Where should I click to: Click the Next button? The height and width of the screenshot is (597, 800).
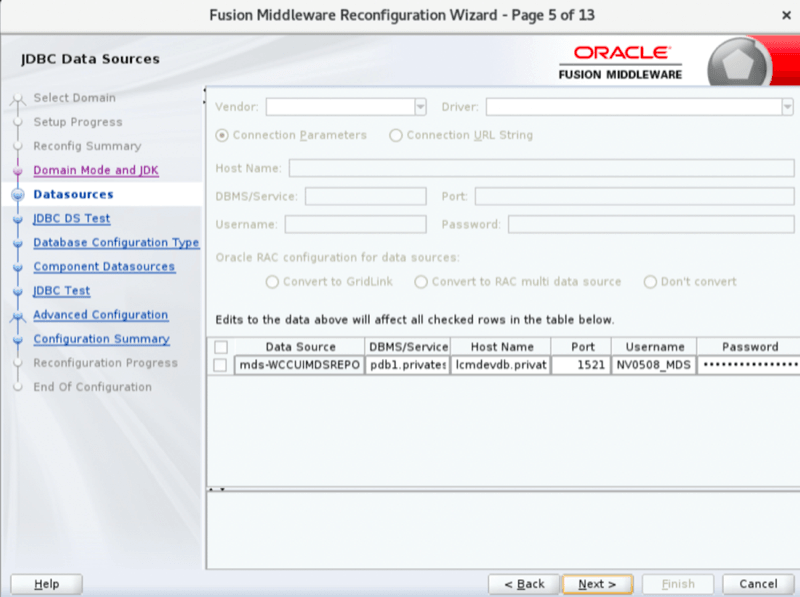pos(597,584)
